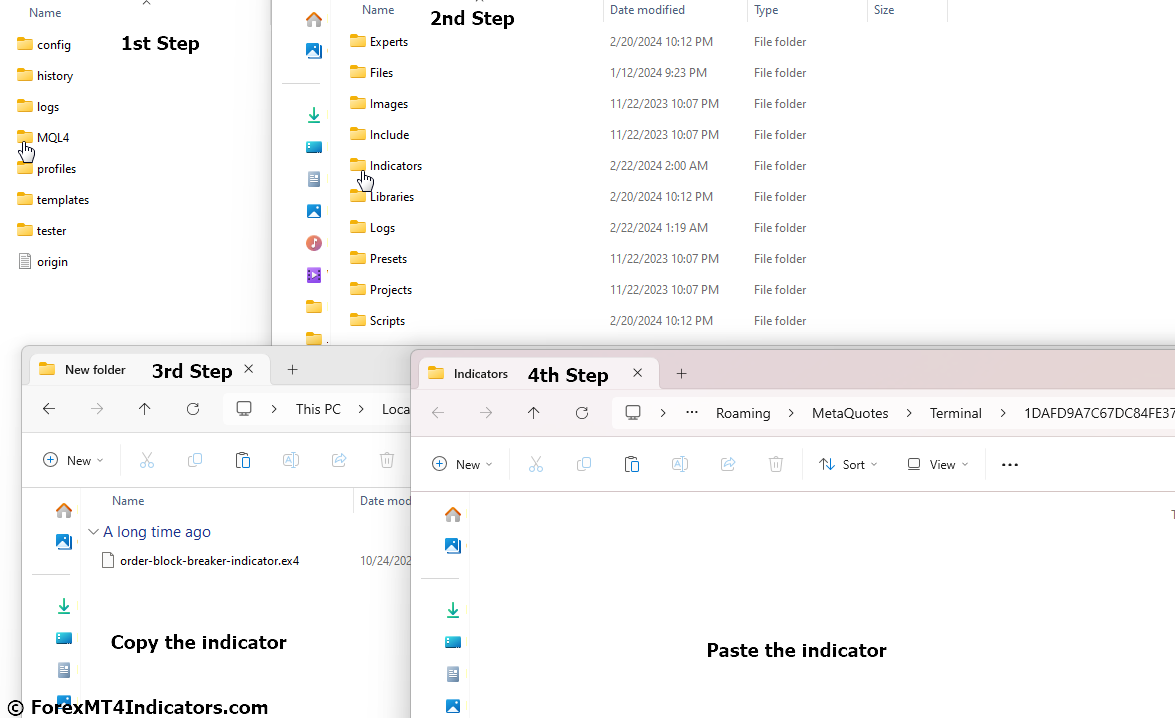The height and width of the screenshot is (718, 1175).
Task: Select the New folder tab
Action: point(95,369)
